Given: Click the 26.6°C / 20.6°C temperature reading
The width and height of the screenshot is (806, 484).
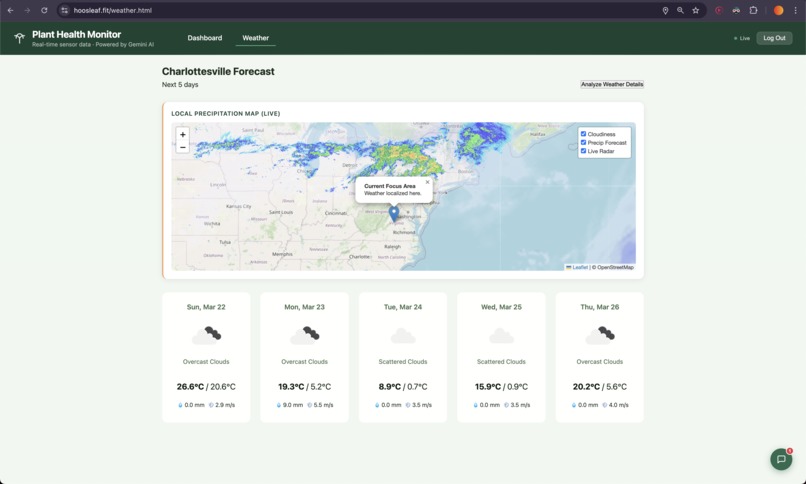Looking at the screenshot, I should pos(206,386).
